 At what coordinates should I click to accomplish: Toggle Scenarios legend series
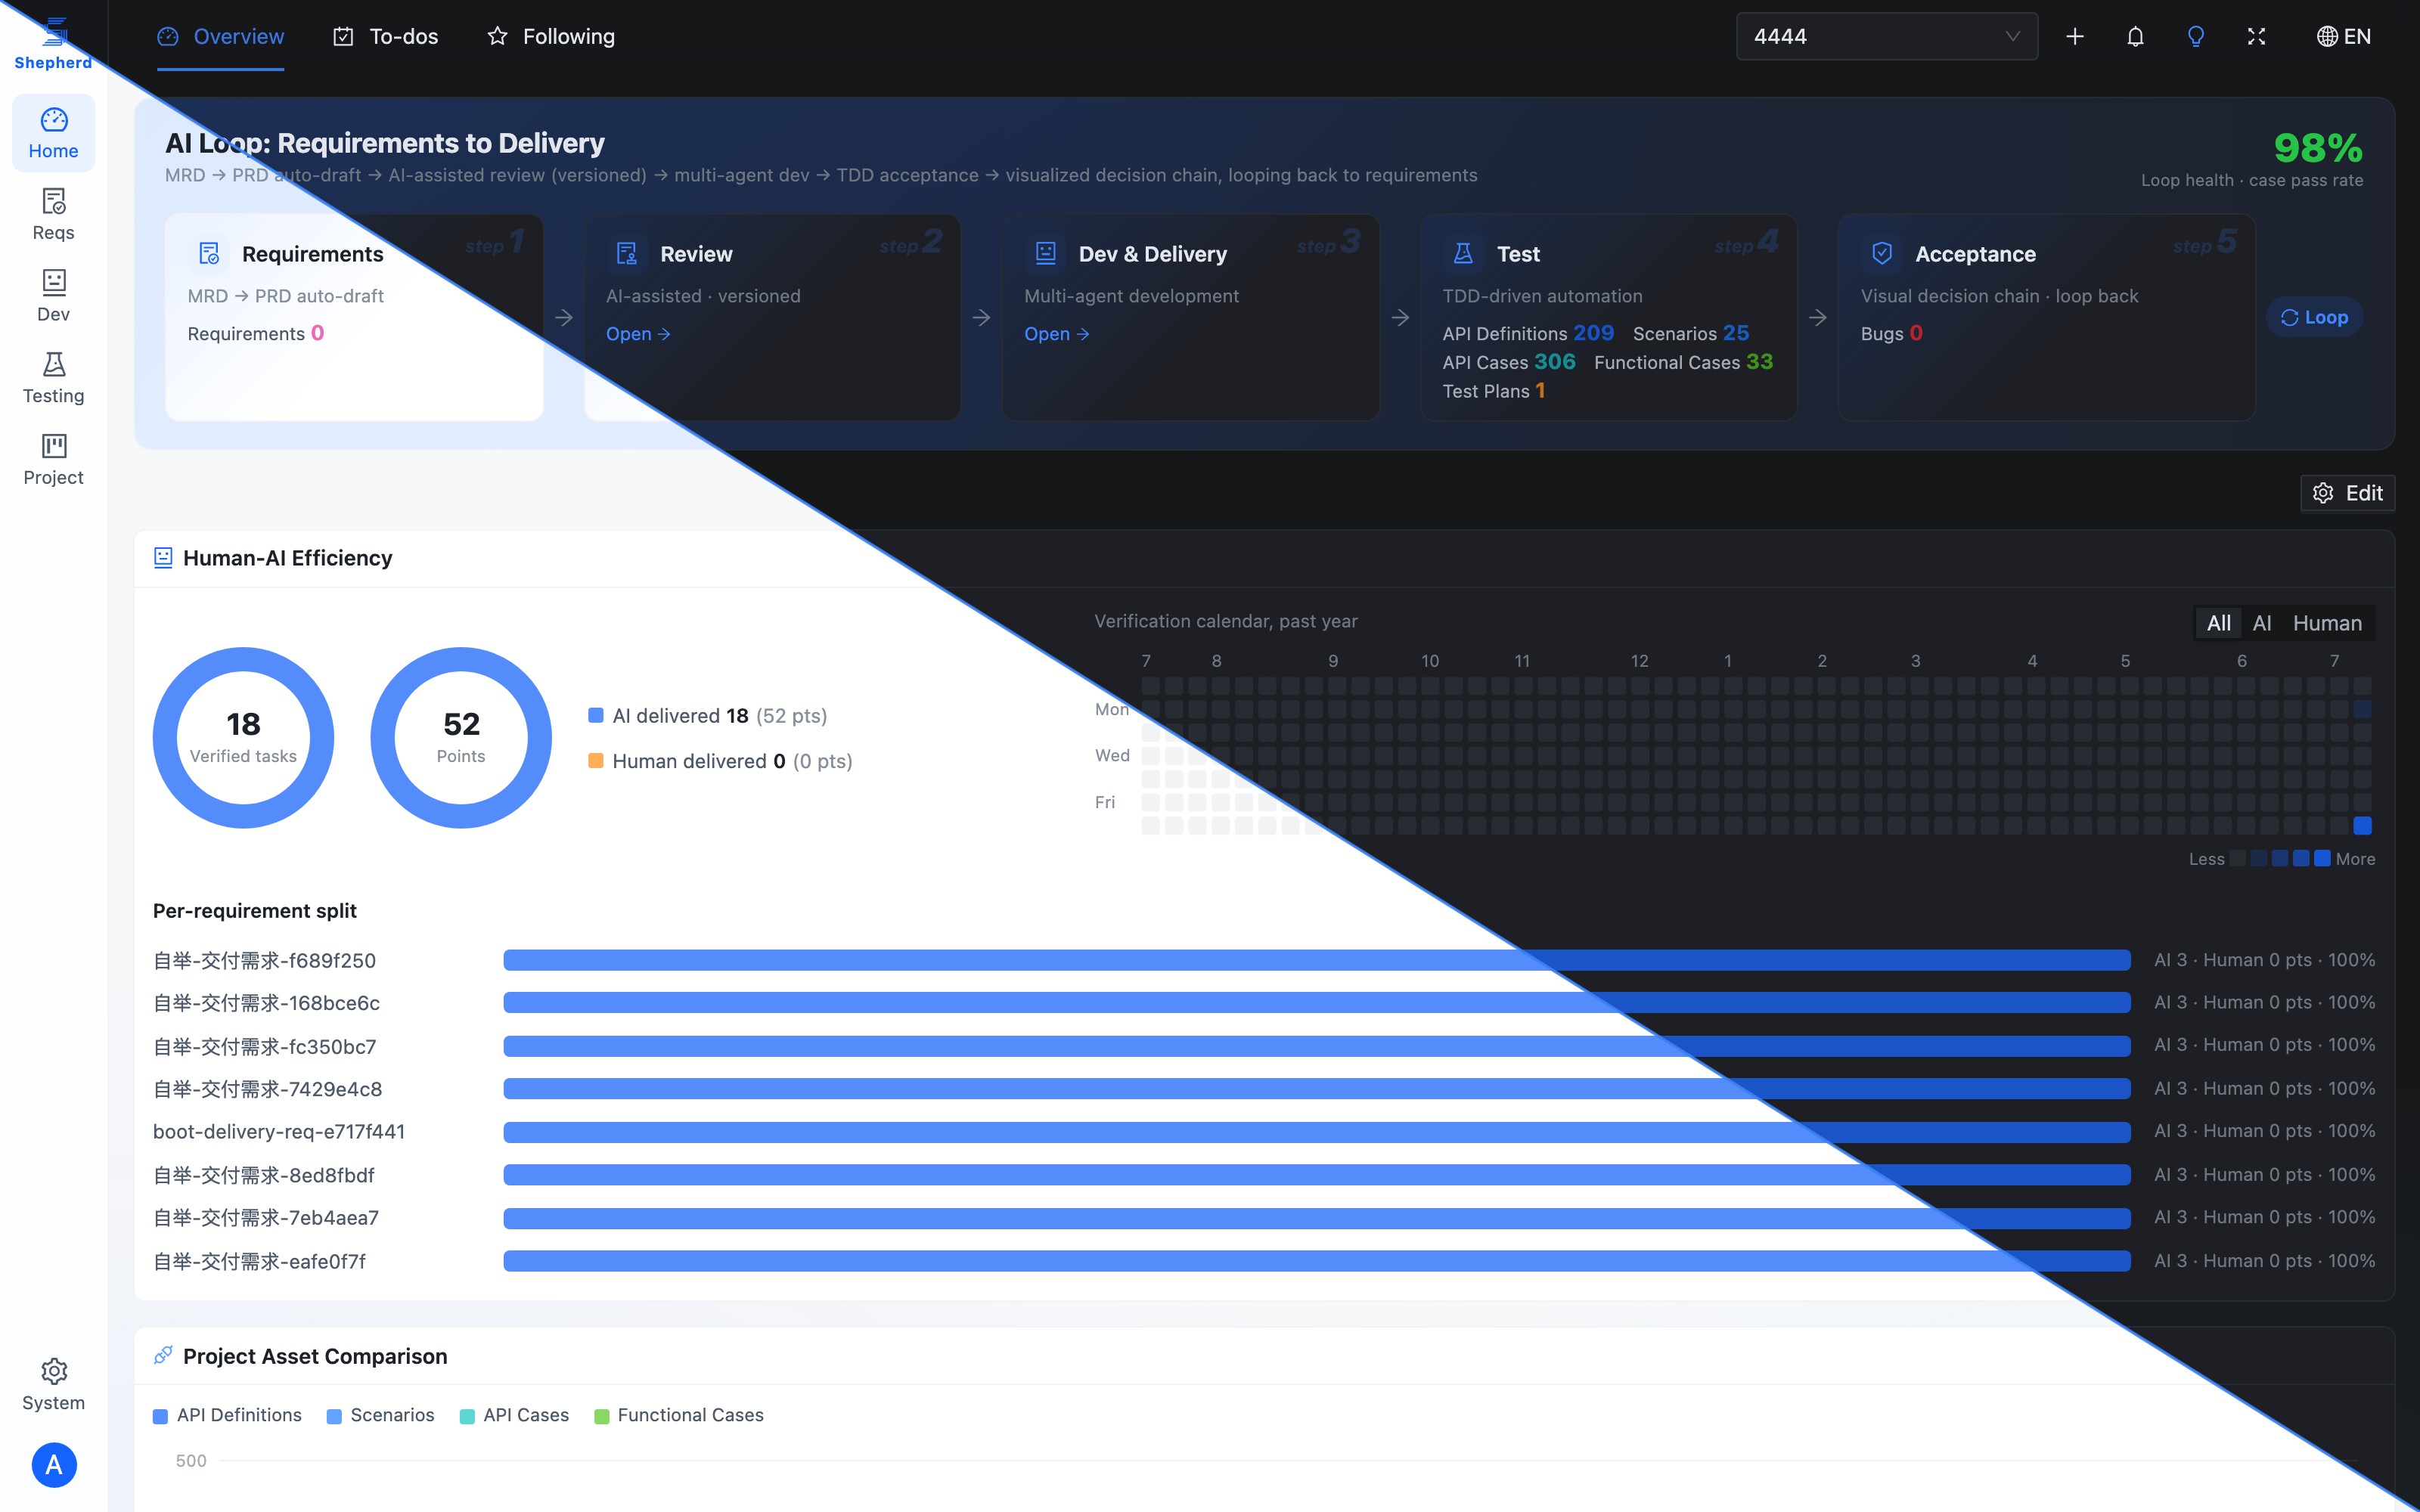tap(381, 1415)
